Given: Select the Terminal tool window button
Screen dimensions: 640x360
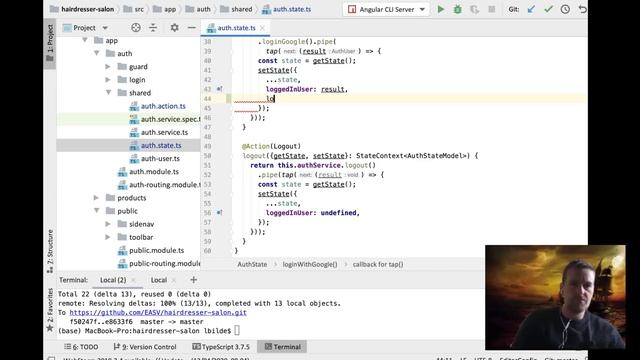Looking at the screenshot, I should click(282, 347).
